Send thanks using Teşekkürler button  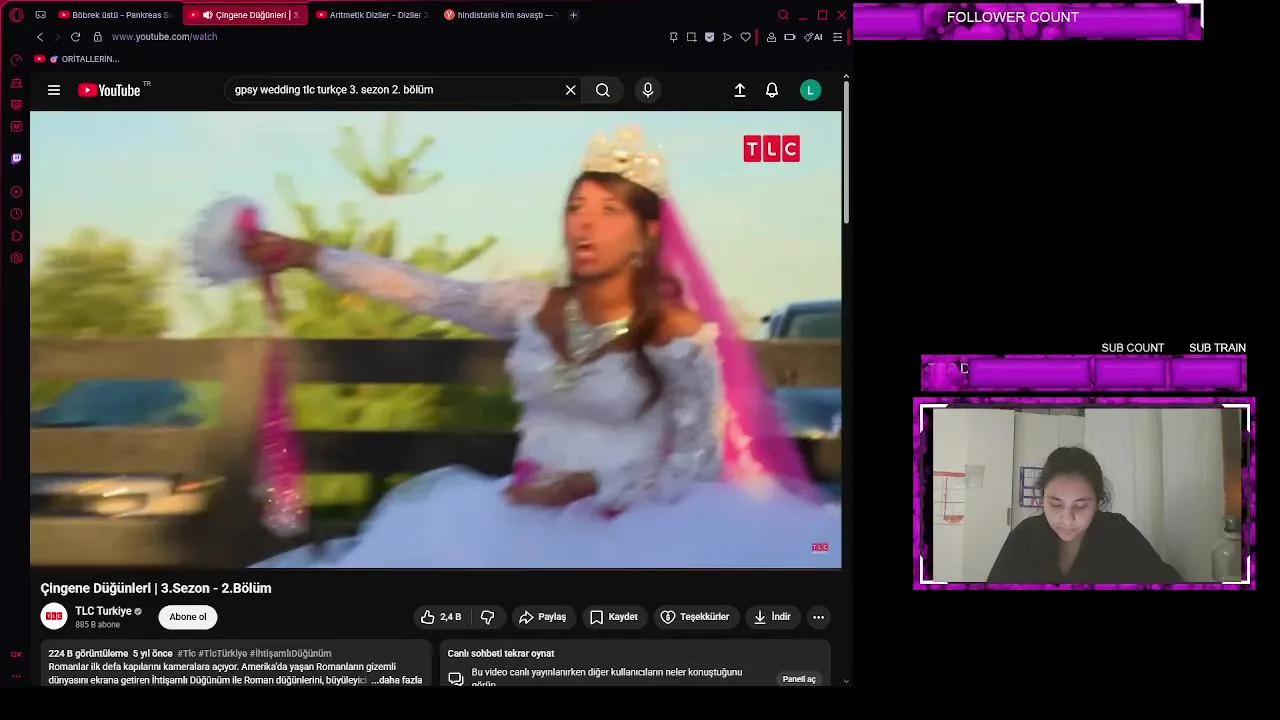tap(697, 617)
